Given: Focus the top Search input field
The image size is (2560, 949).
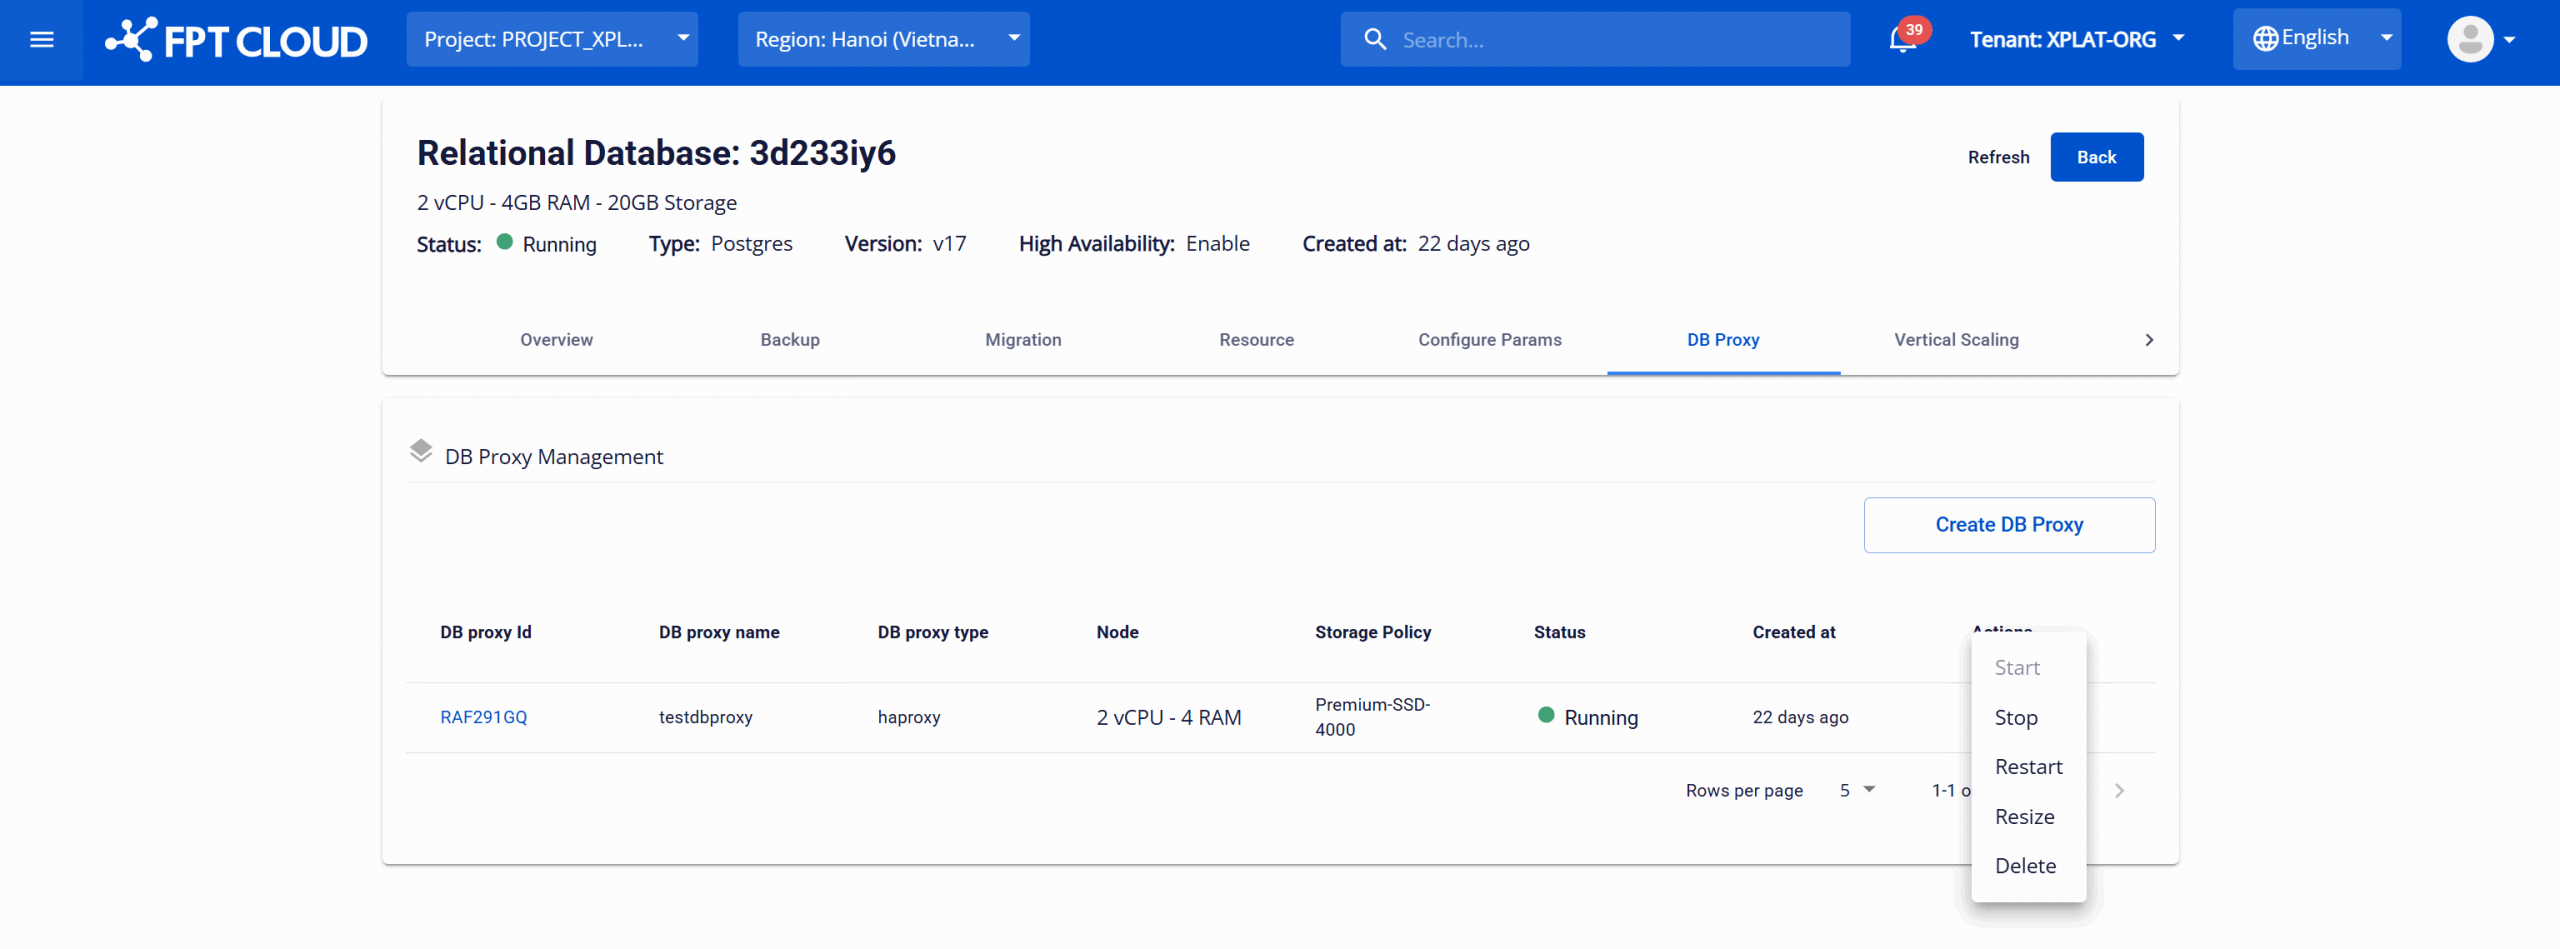Looking at the screenshot, I should (1610, 40).
